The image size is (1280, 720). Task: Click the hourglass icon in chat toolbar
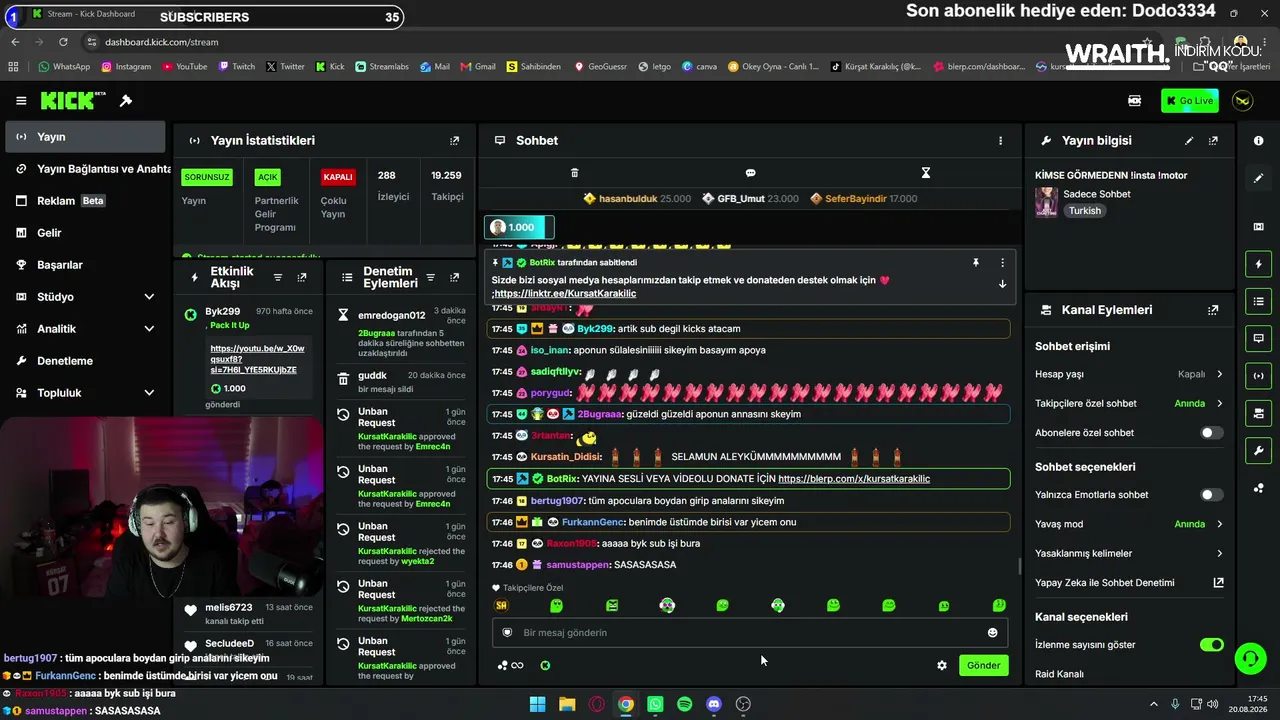click(x=926, y=173)
